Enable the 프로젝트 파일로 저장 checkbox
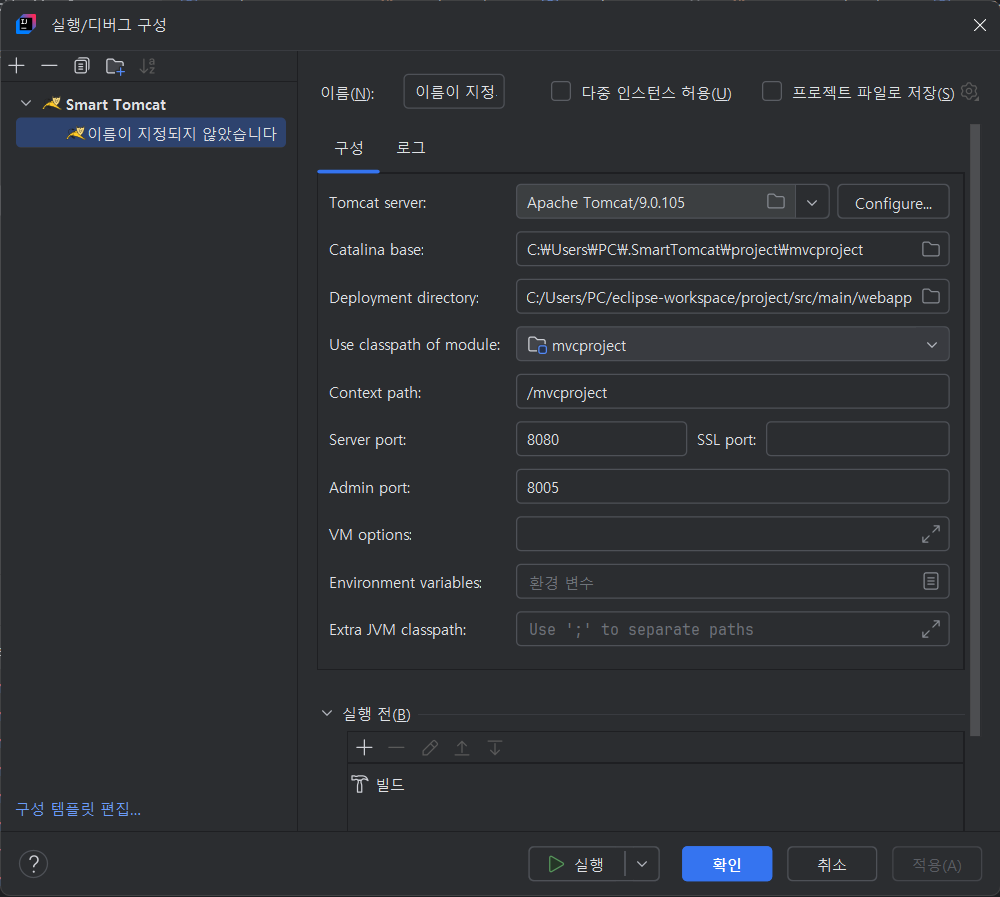Viewport: 1000px width, 897px height. pyautogui.click(x=772, y=91)
